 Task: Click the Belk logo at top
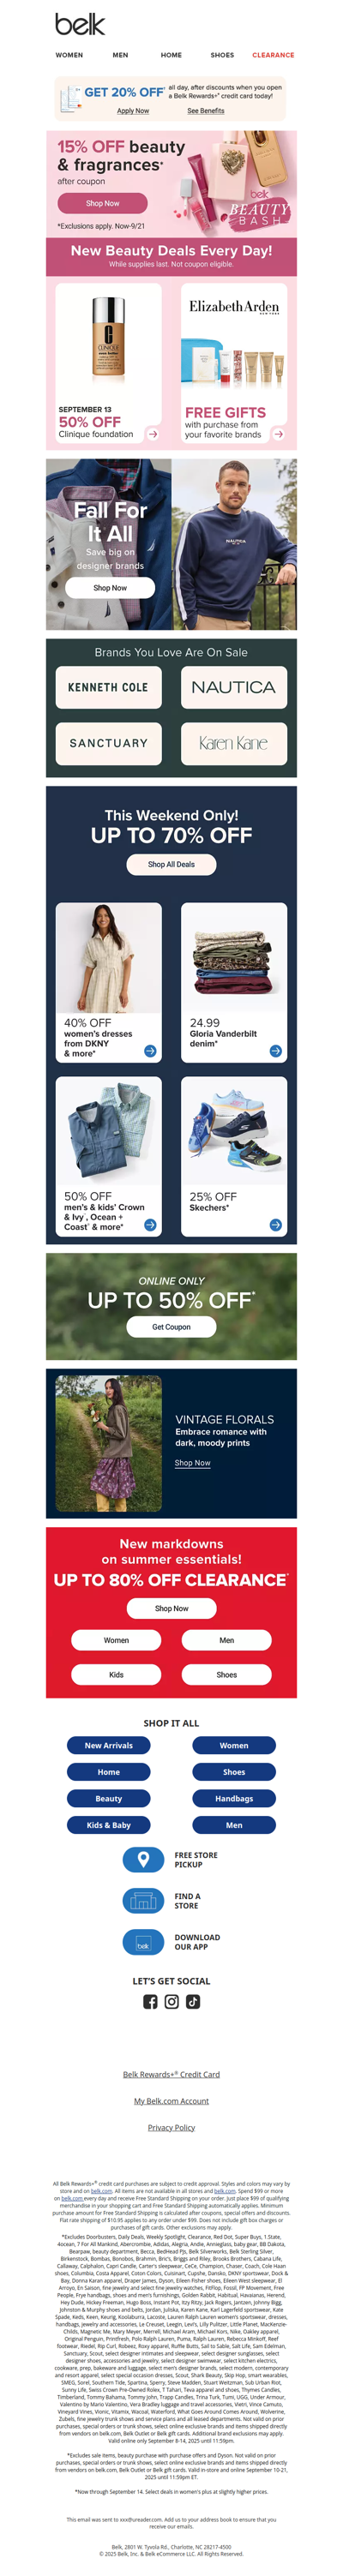(80, 24)
